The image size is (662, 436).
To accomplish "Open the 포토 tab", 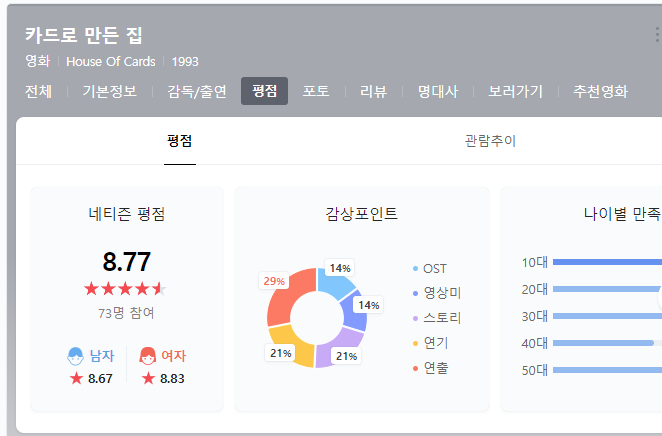I will point(316,91).
